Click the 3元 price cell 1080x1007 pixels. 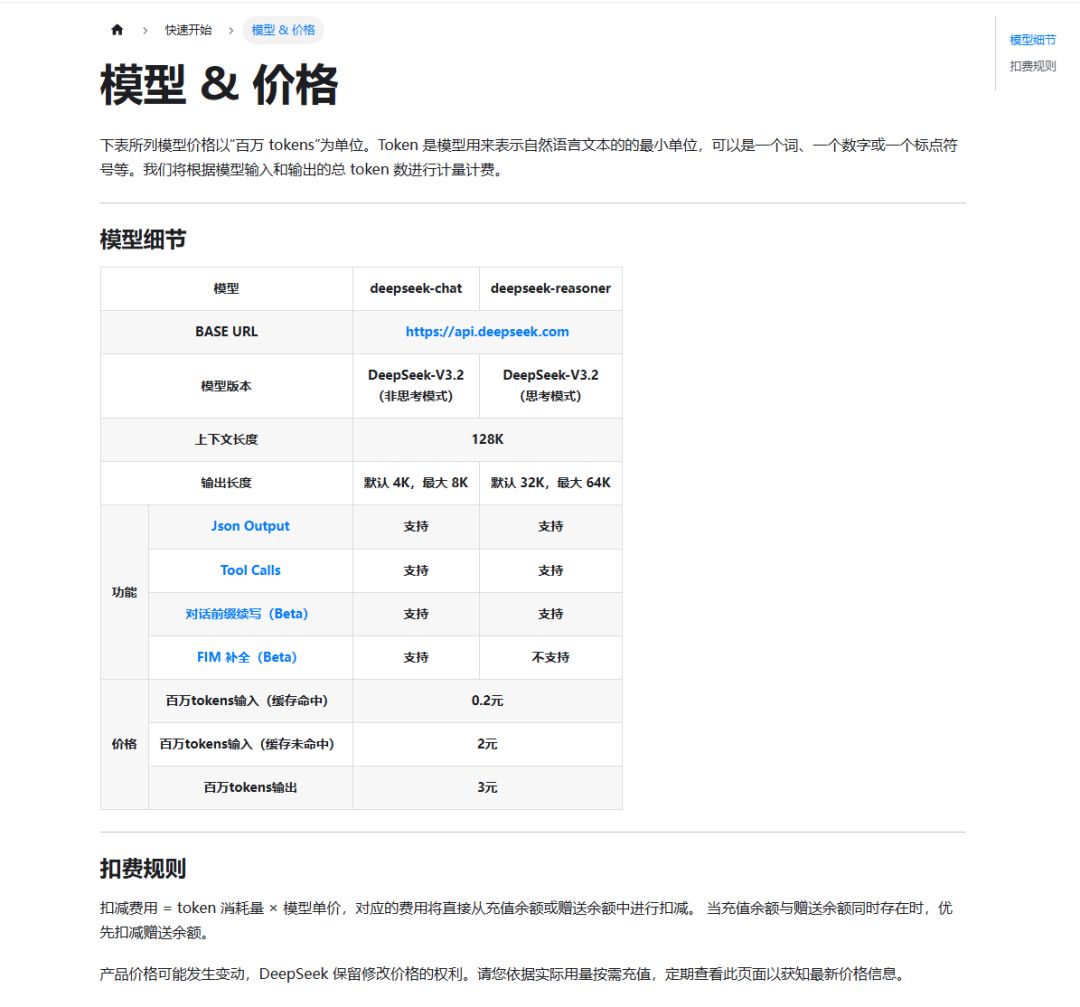(487, 787)
